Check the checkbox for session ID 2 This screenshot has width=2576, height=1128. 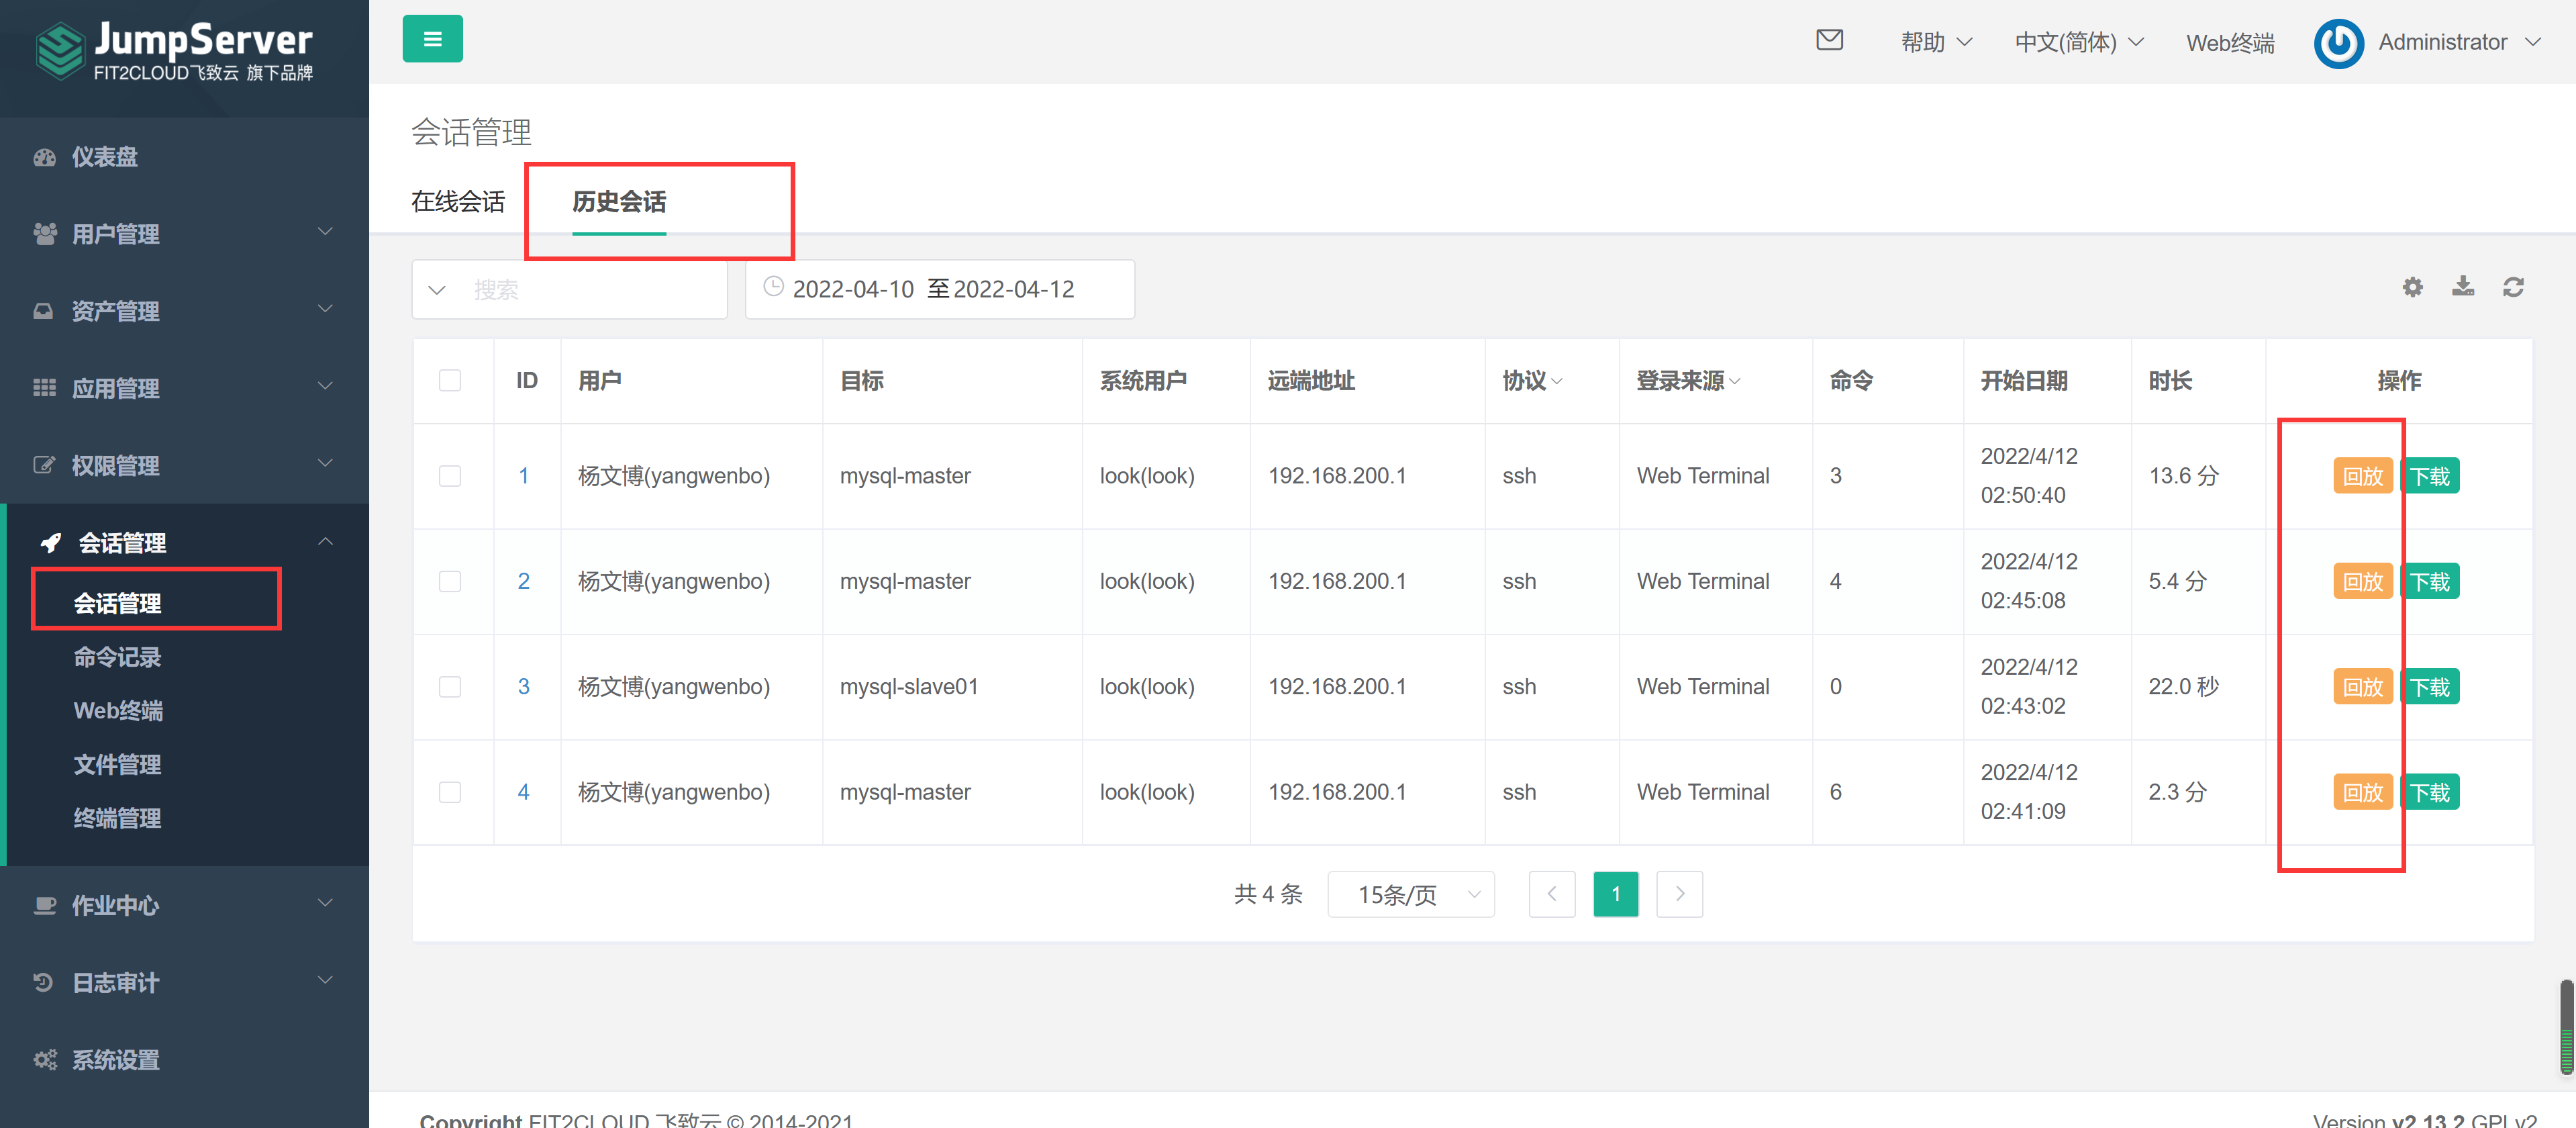[x=450, y=582]
